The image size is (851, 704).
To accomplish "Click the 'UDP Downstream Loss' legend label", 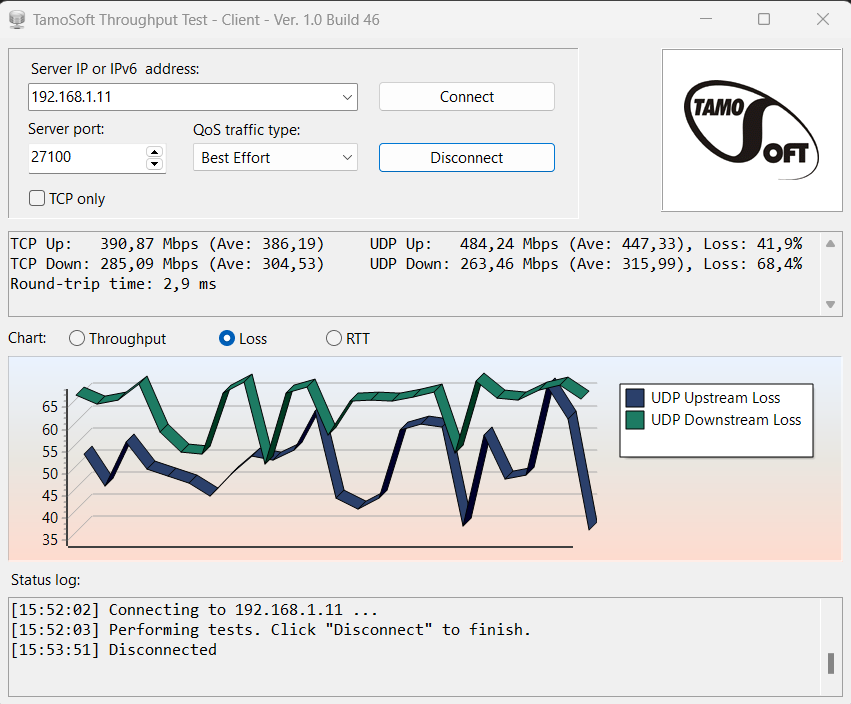I will pos(726,420).
